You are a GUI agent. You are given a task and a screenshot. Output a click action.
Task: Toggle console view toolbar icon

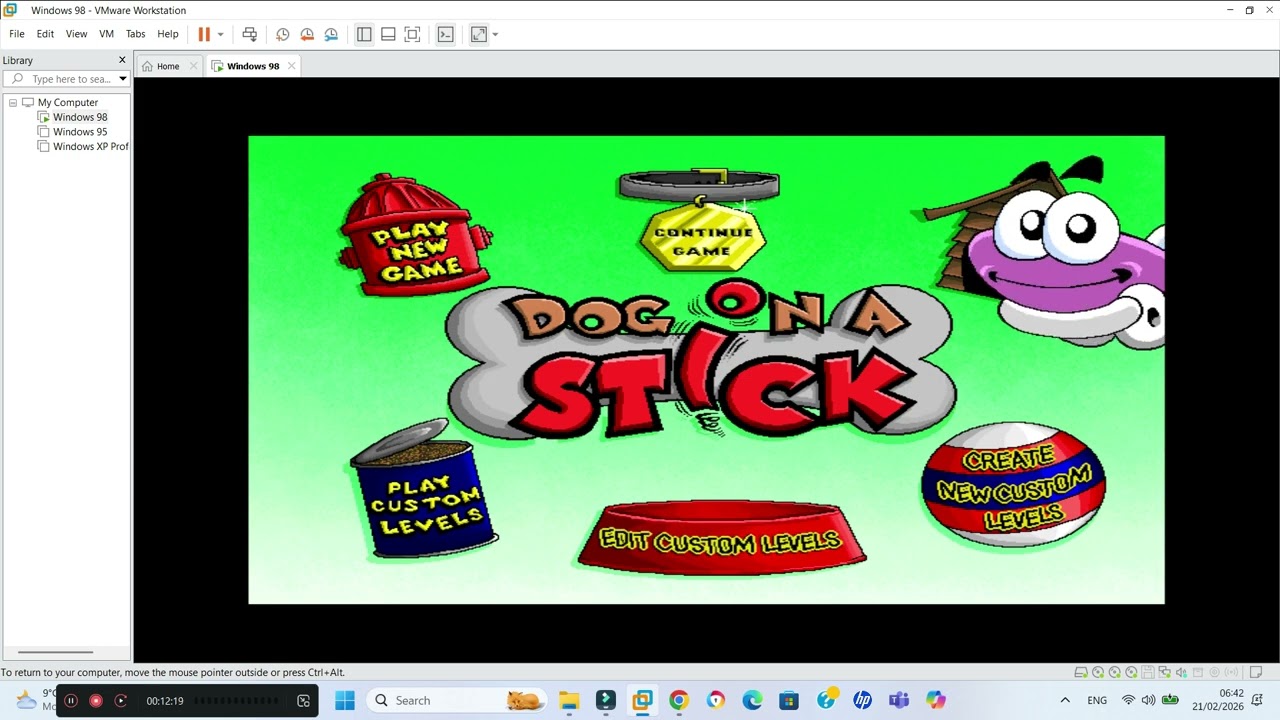coord(446,34)
